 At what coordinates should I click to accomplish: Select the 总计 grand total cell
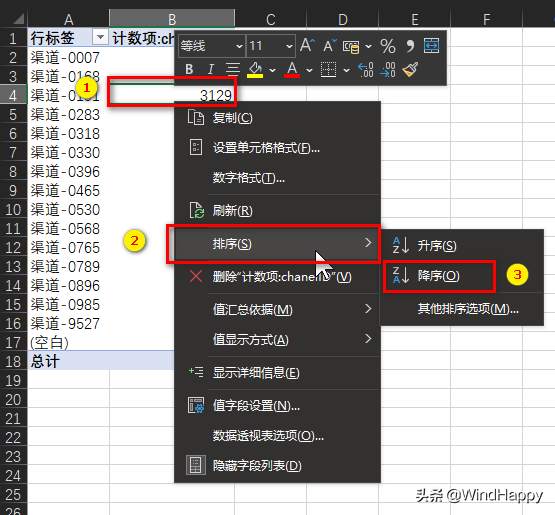point(68,361)
